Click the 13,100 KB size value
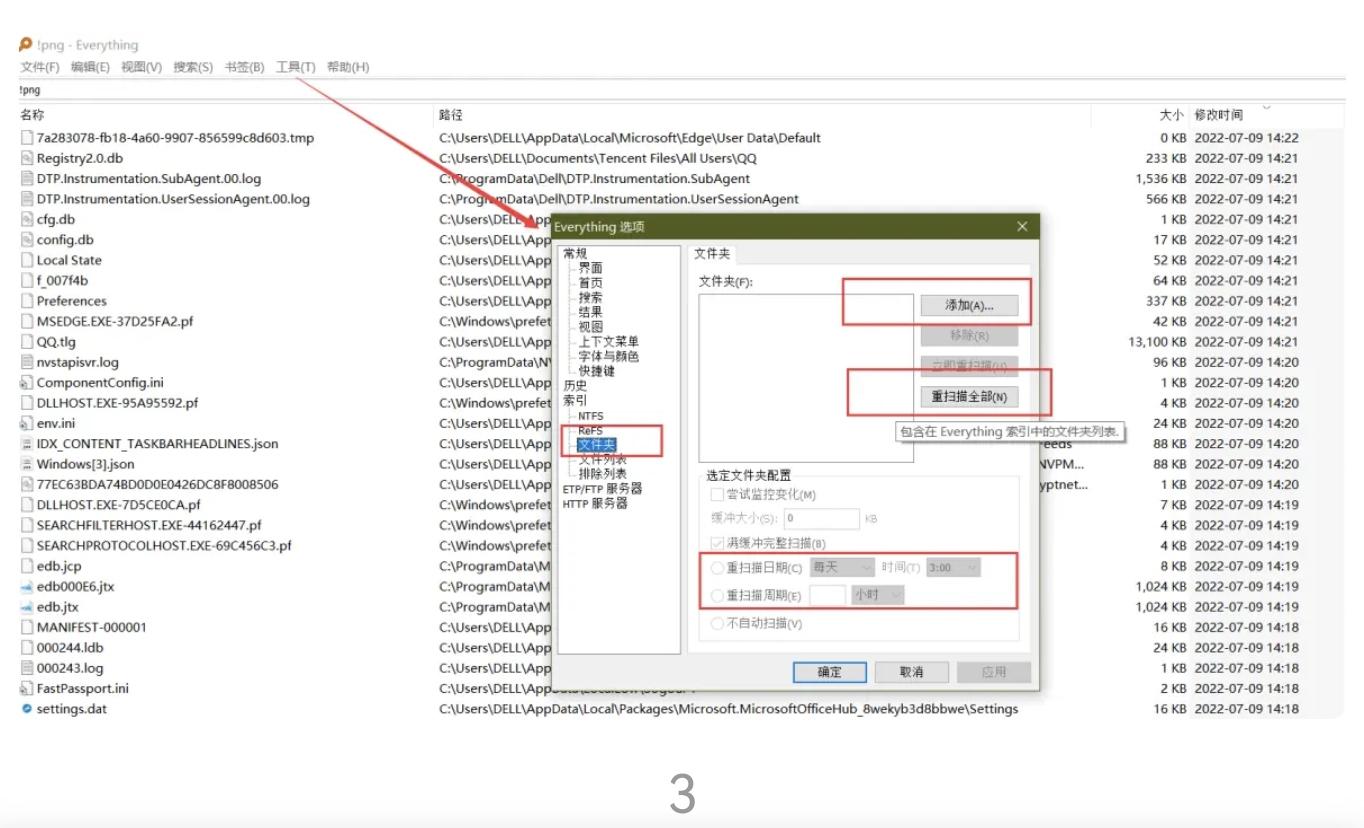Image resolution: width=1364 pixels, height=828 pixels. pos(1157,342)
